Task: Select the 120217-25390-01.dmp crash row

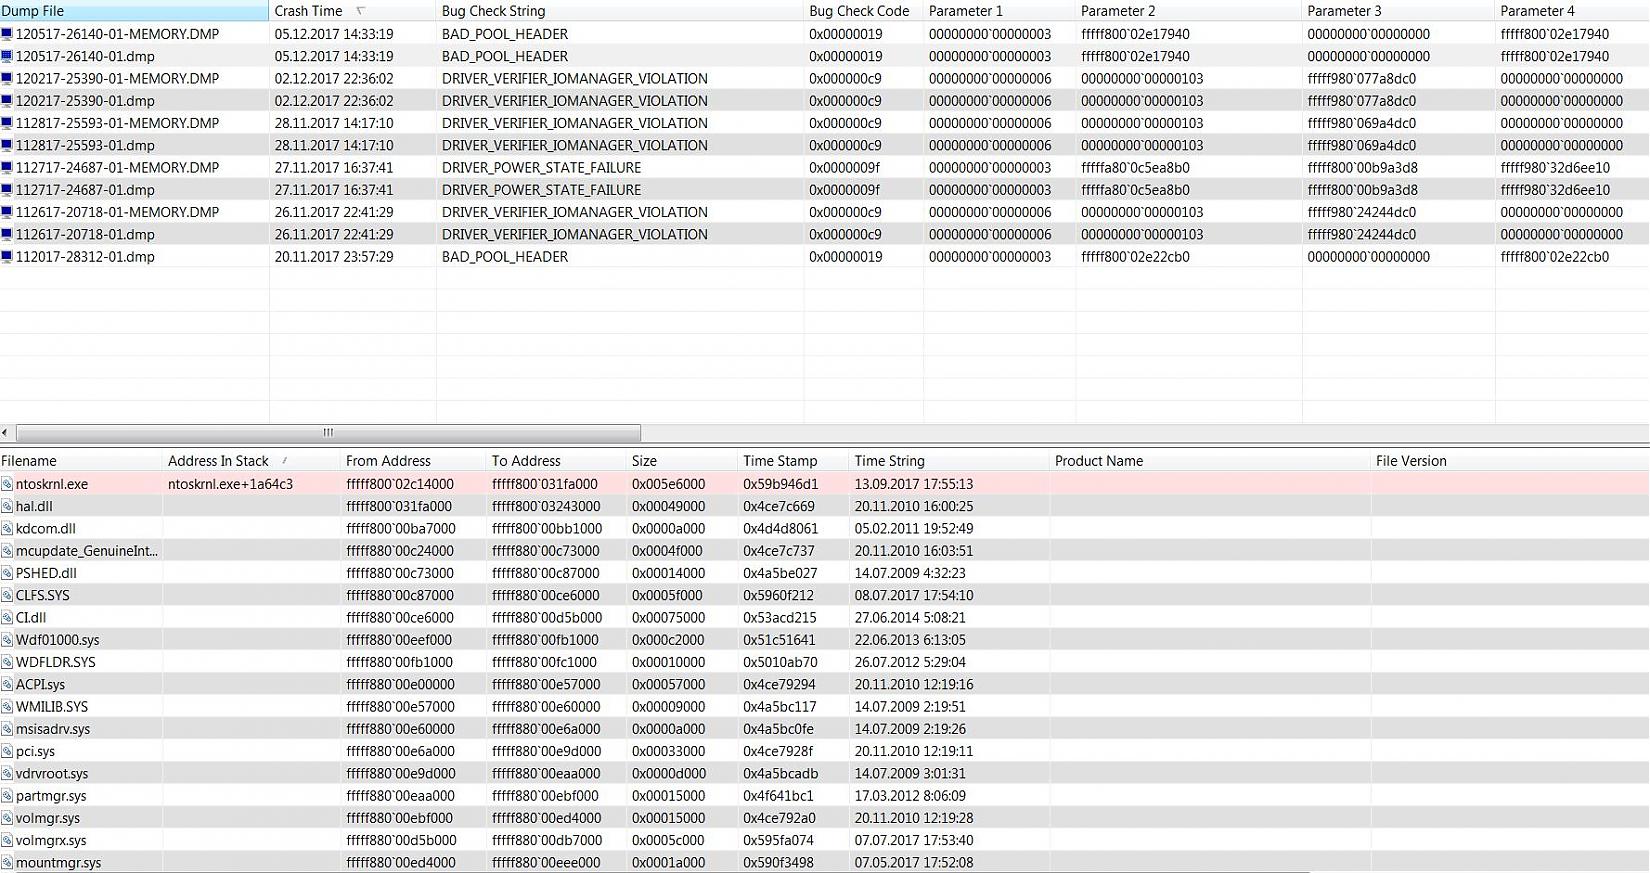Action: pos(85,101)
